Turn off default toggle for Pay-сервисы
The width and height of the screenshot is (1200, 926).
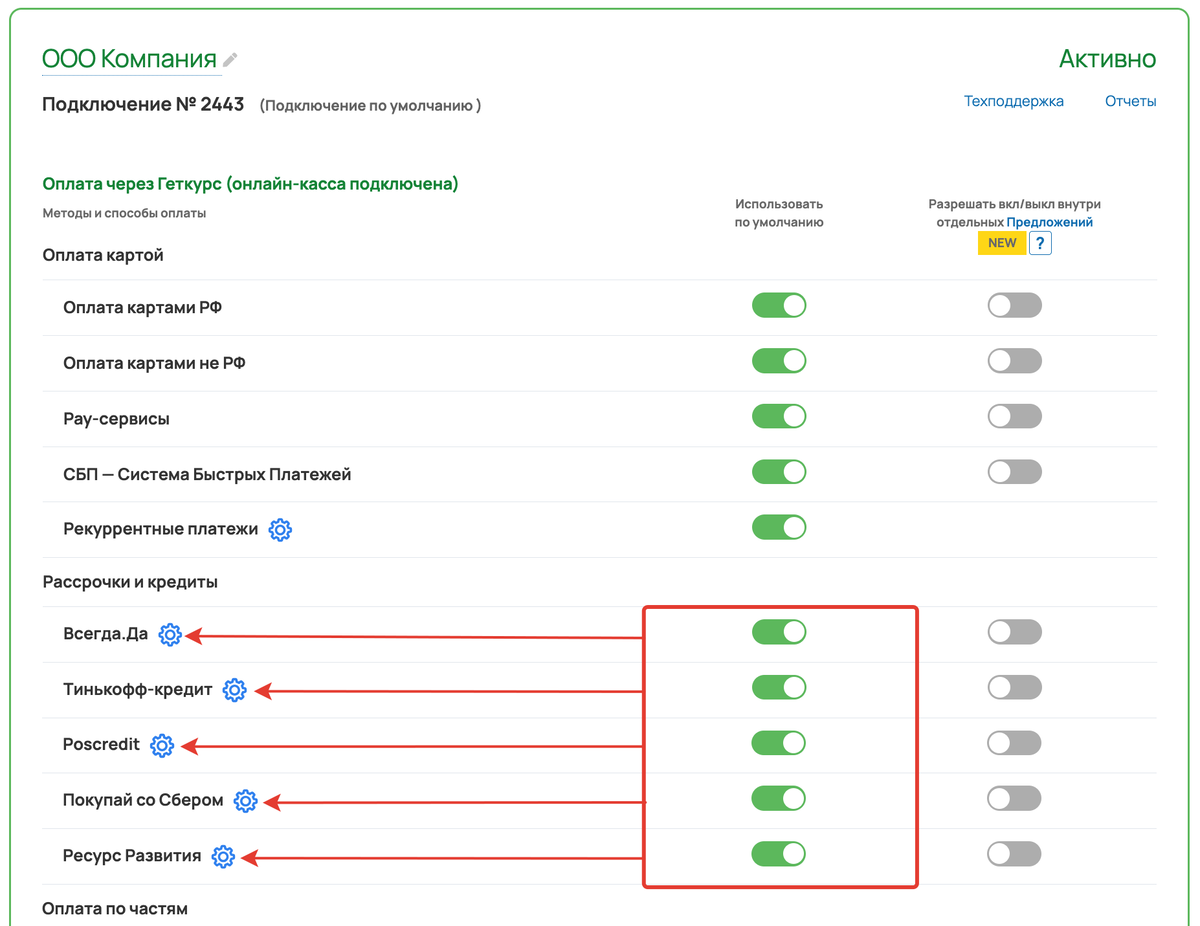(x=778, y=417)
